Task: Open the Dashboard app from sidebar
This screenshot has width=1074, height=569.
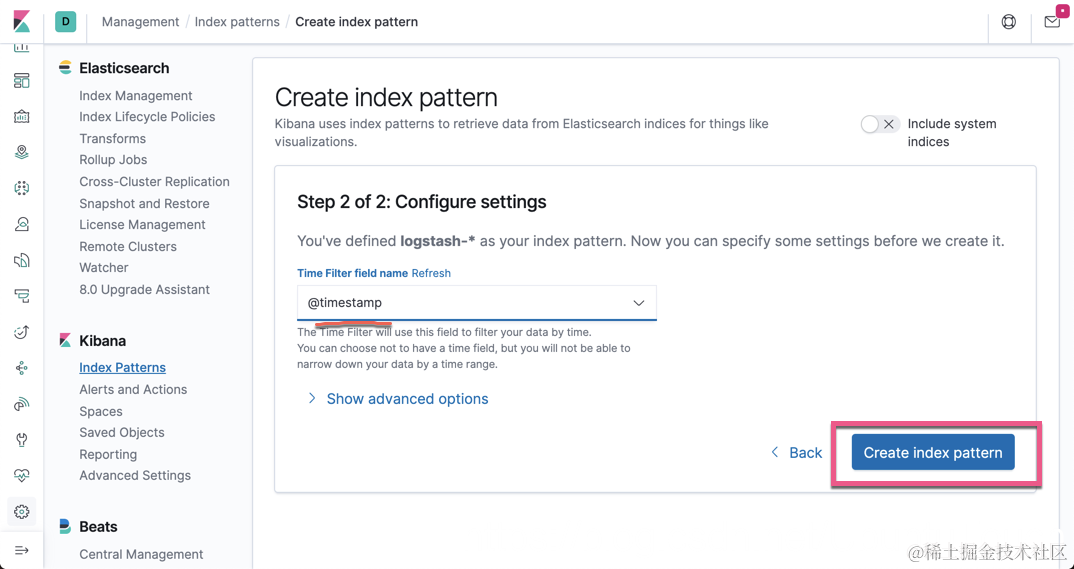Action: [21, 81]
